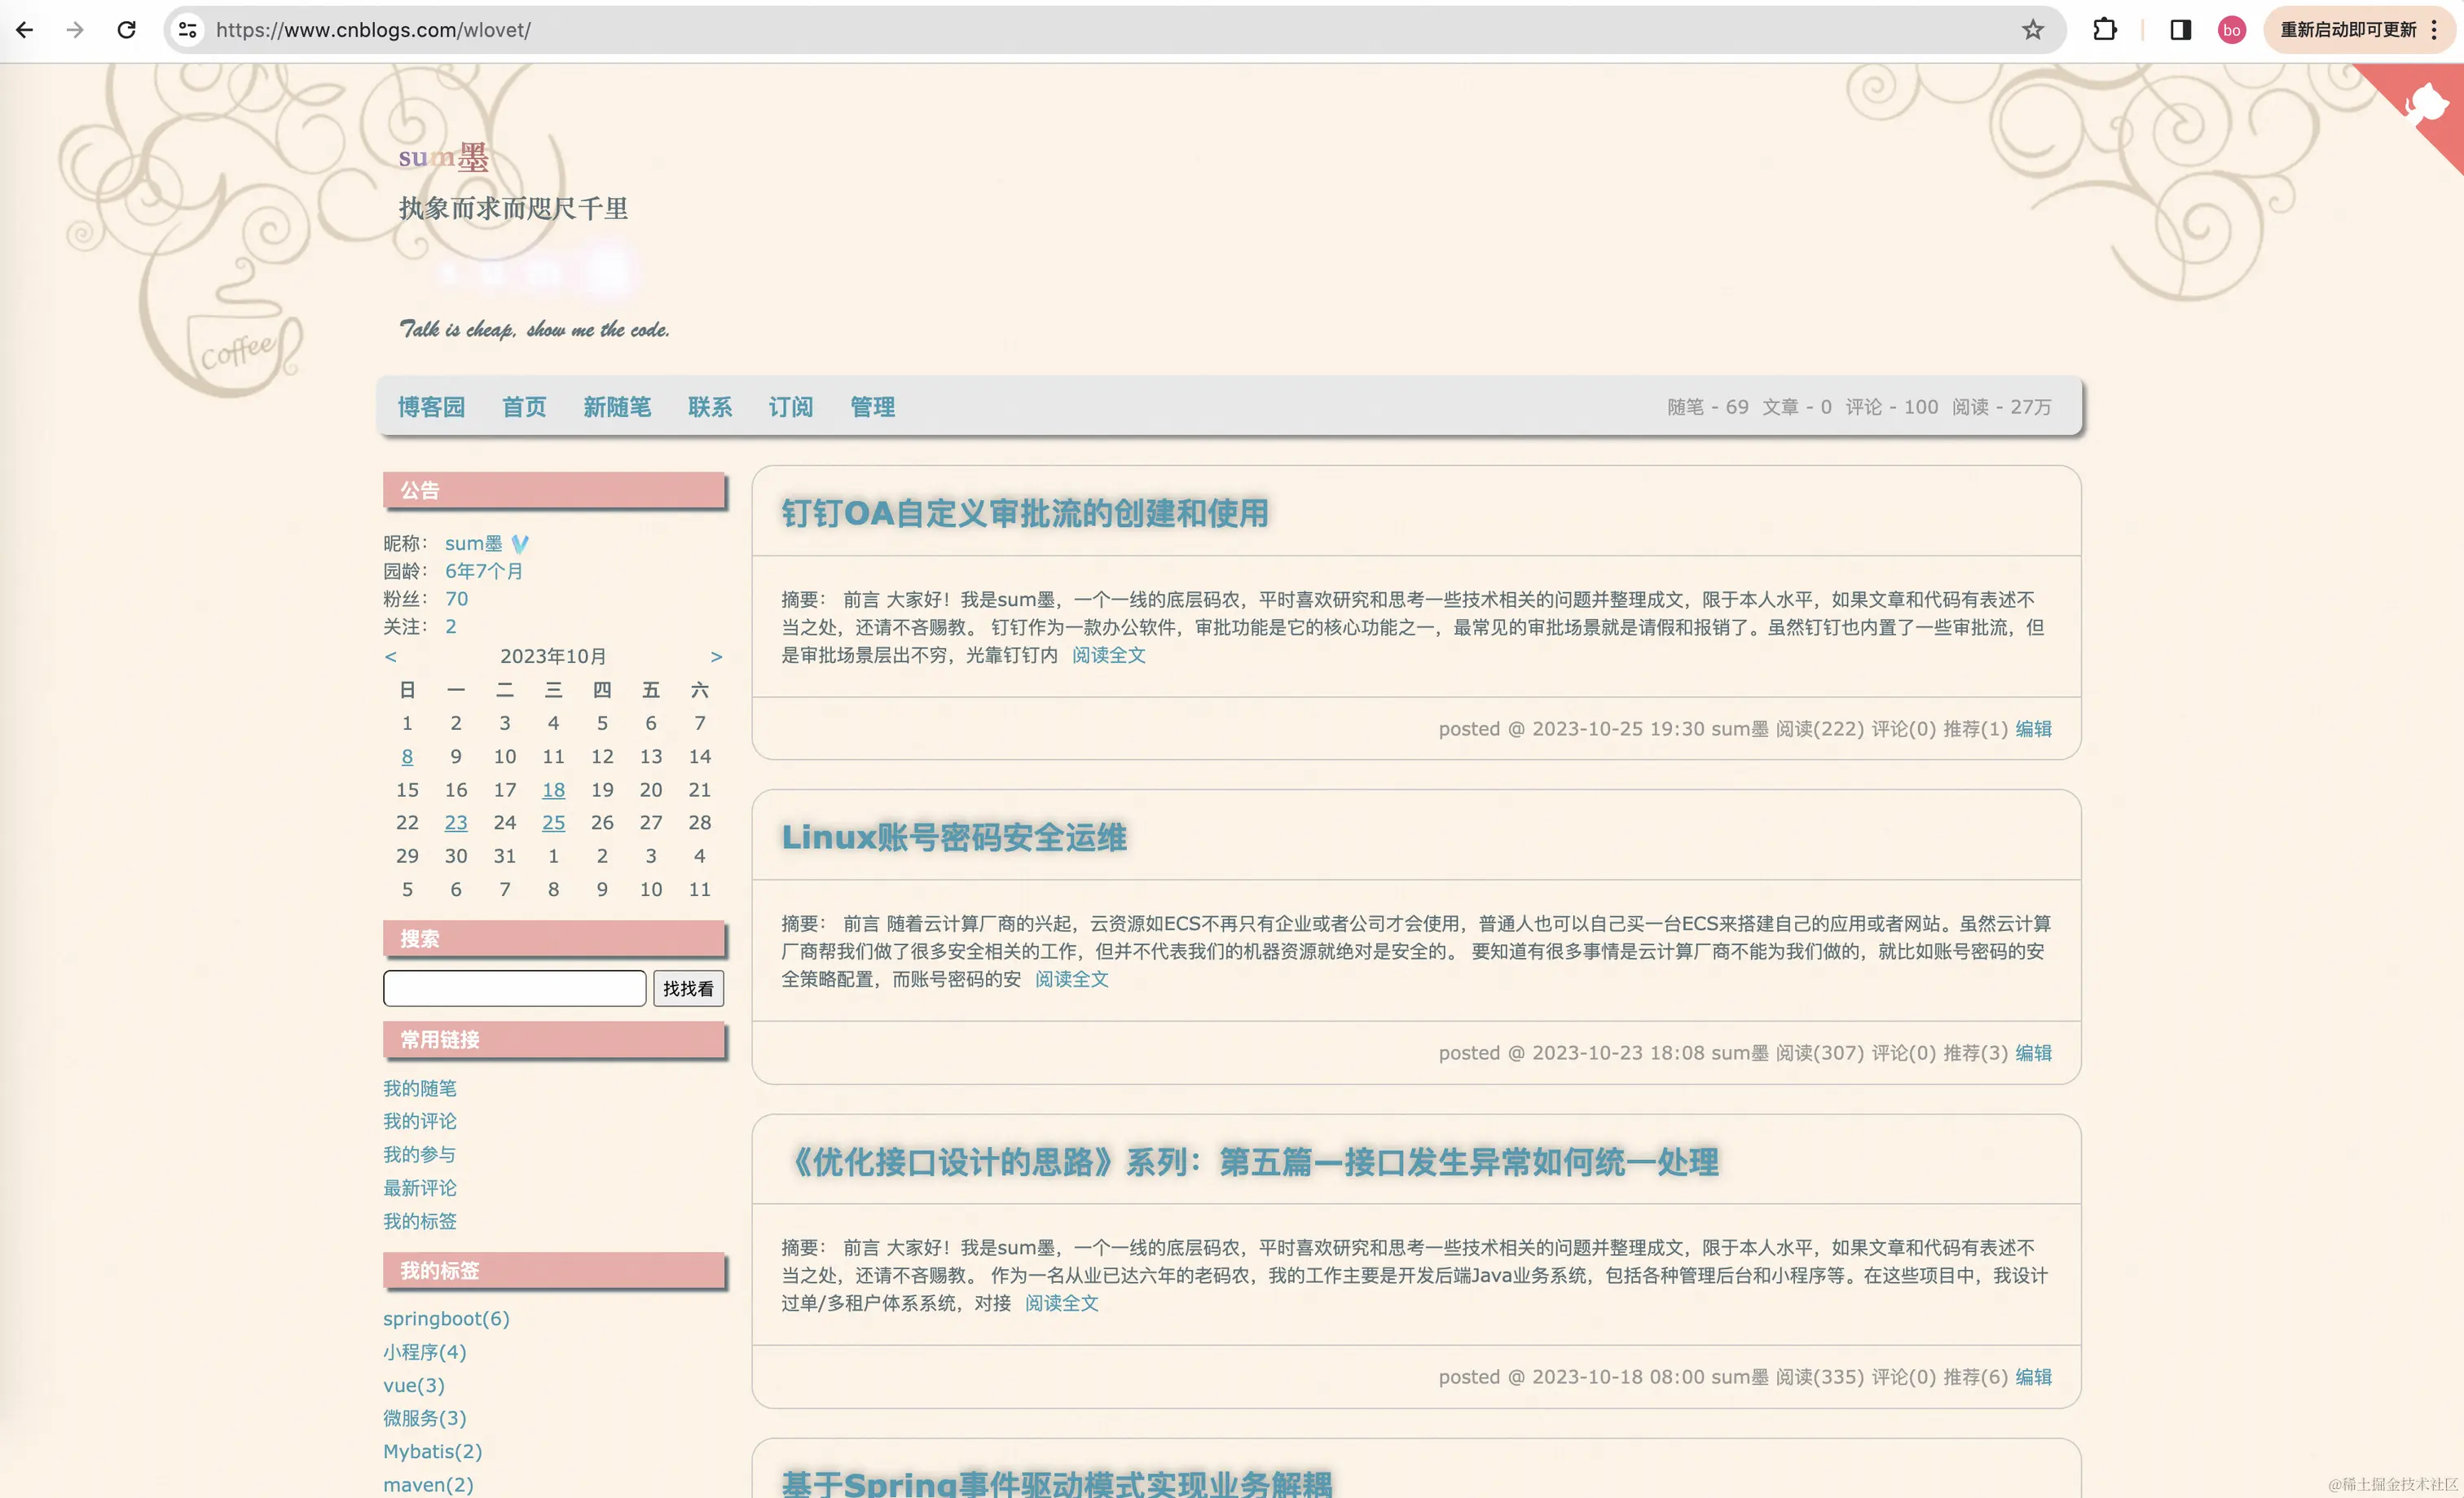Open post Linux账号密码安全运维
Screen dimensions: 2464x1498
point(954,837)
